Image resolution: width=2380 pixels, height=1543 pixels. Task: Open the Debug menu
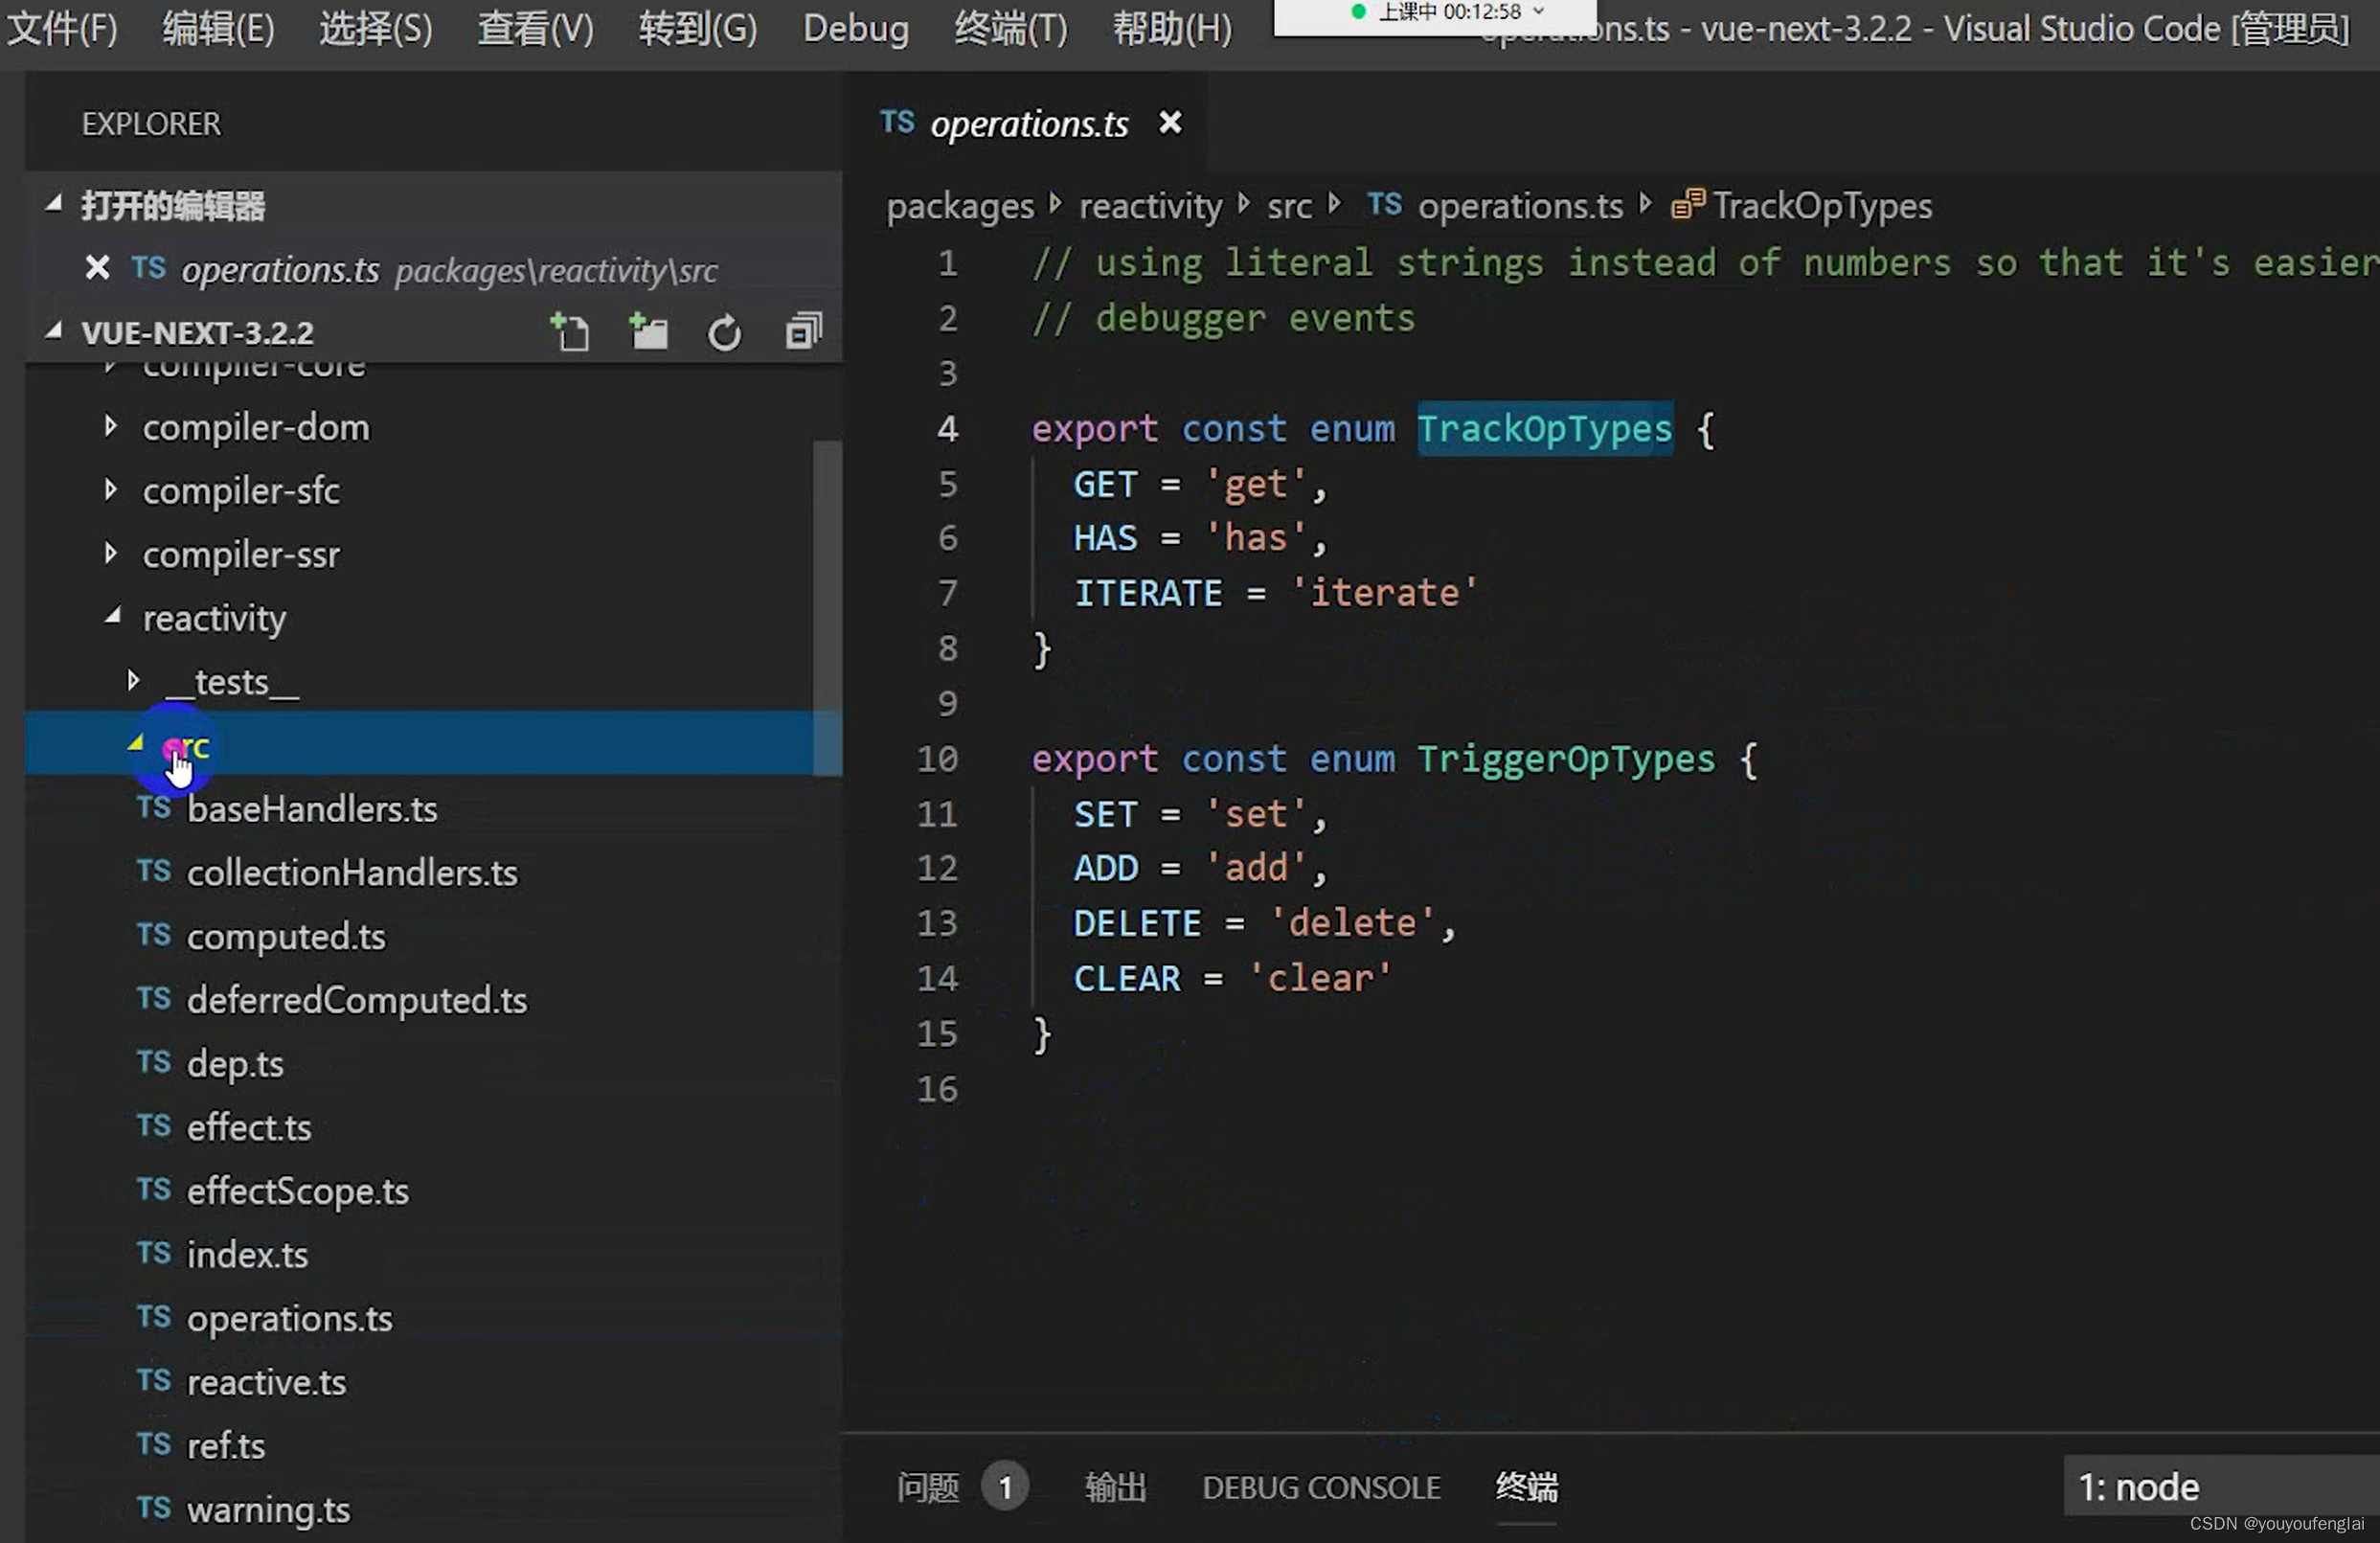pyautogui.click(x=856, y=28)
